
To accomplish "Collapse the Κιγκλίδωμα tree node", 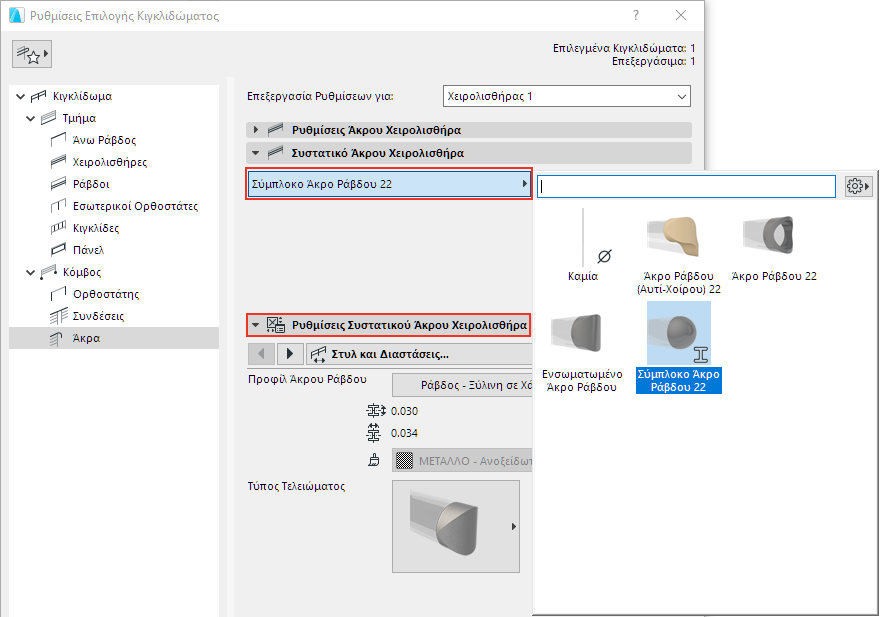I will 21,97.
